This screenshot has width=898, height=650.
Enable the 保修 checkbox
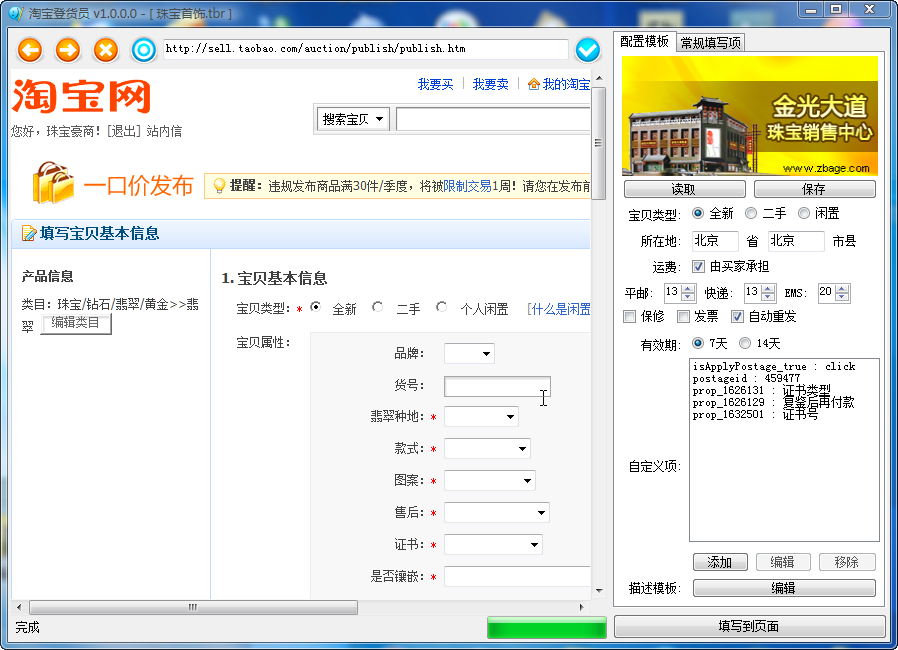629,316
